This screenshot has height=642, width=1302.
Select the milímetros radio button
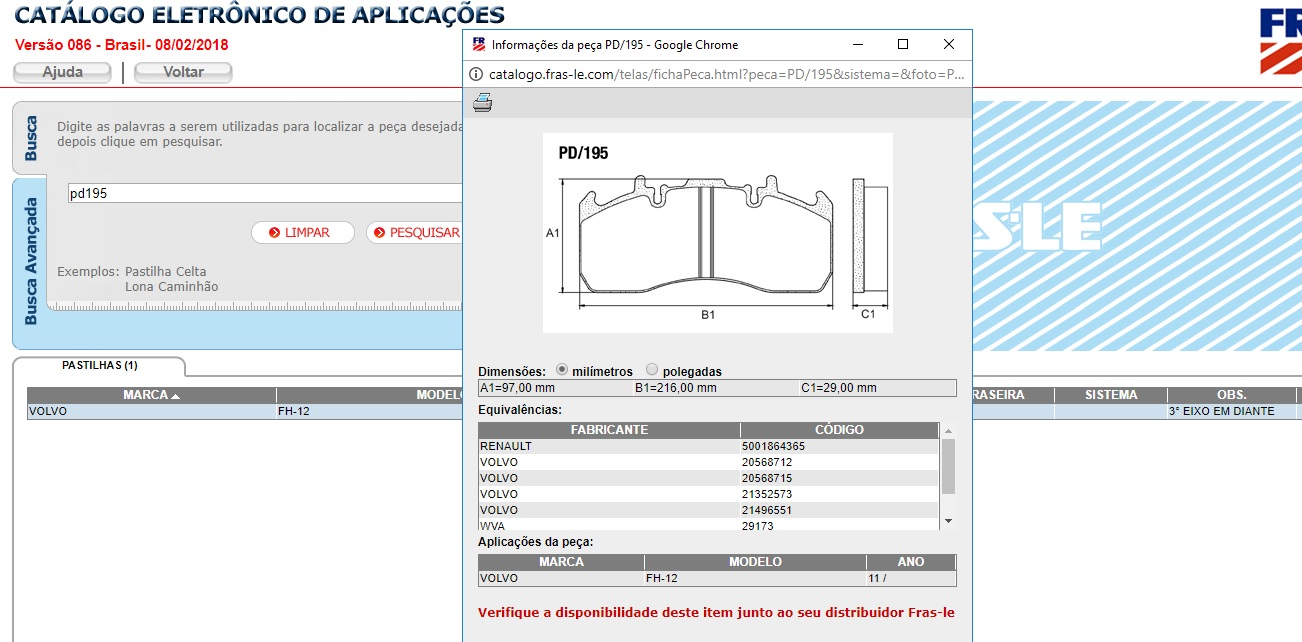[562, 369]
